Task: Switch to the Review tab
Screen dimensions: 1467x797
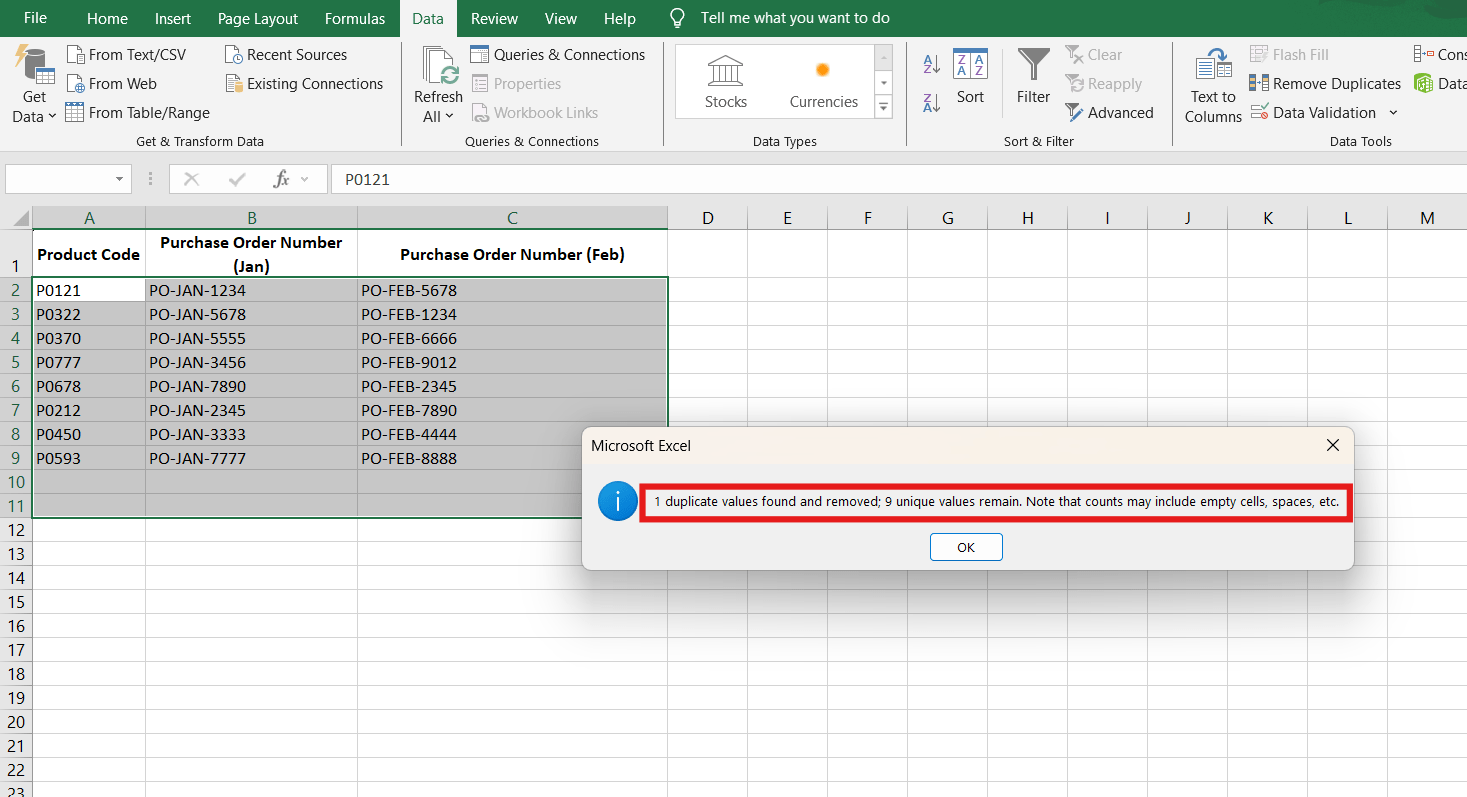Action: click(494, 18)
